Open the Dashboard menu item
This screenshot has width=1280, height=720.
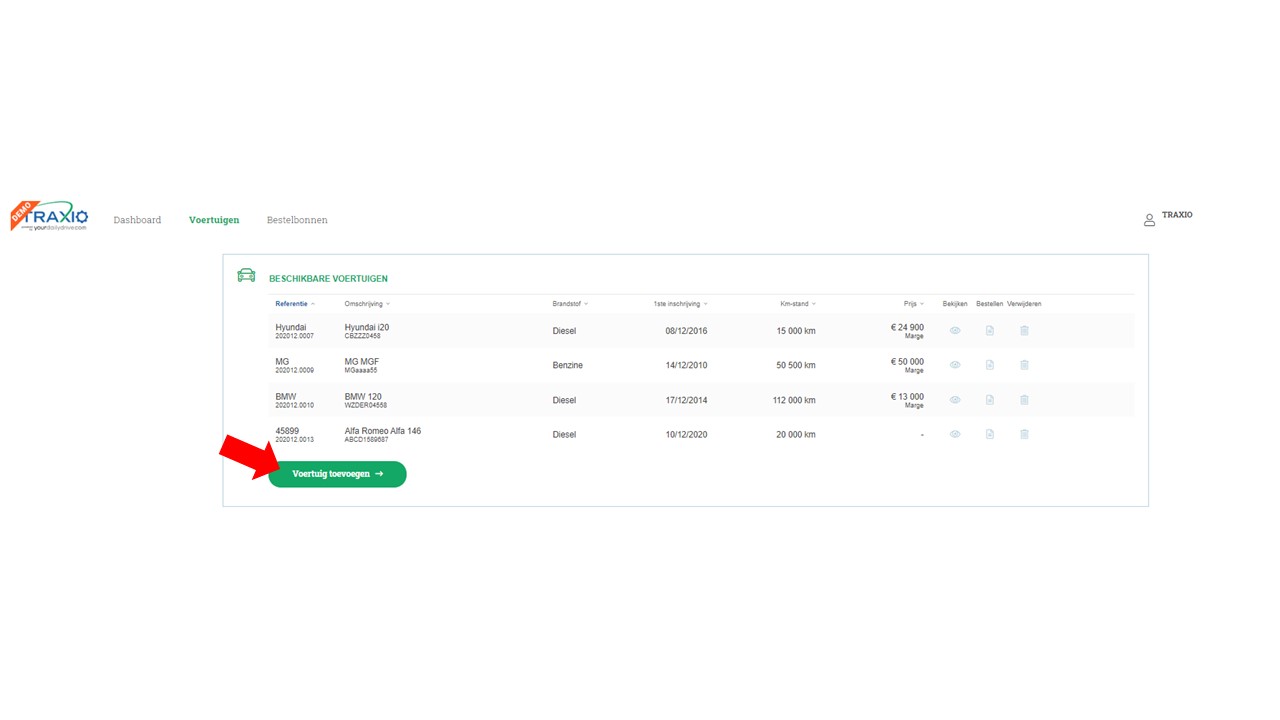point(137,220)
